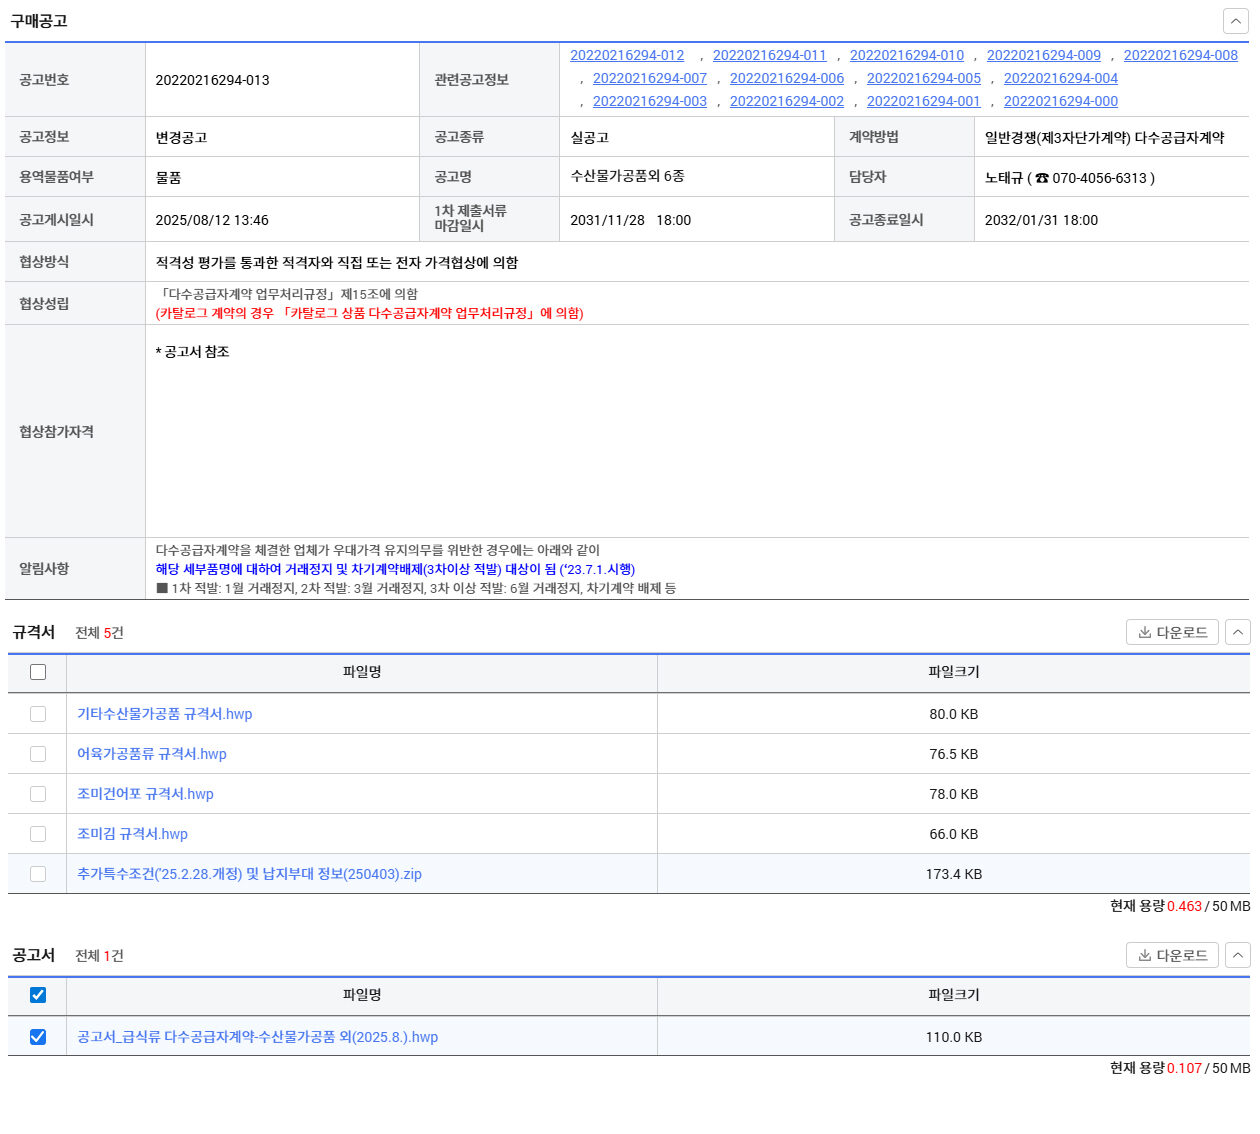Open related notice 20220216294-012
Image resolution: width=1260 pixels, height=1134 pixels.
pyautogui.click(x=627, y=55)
